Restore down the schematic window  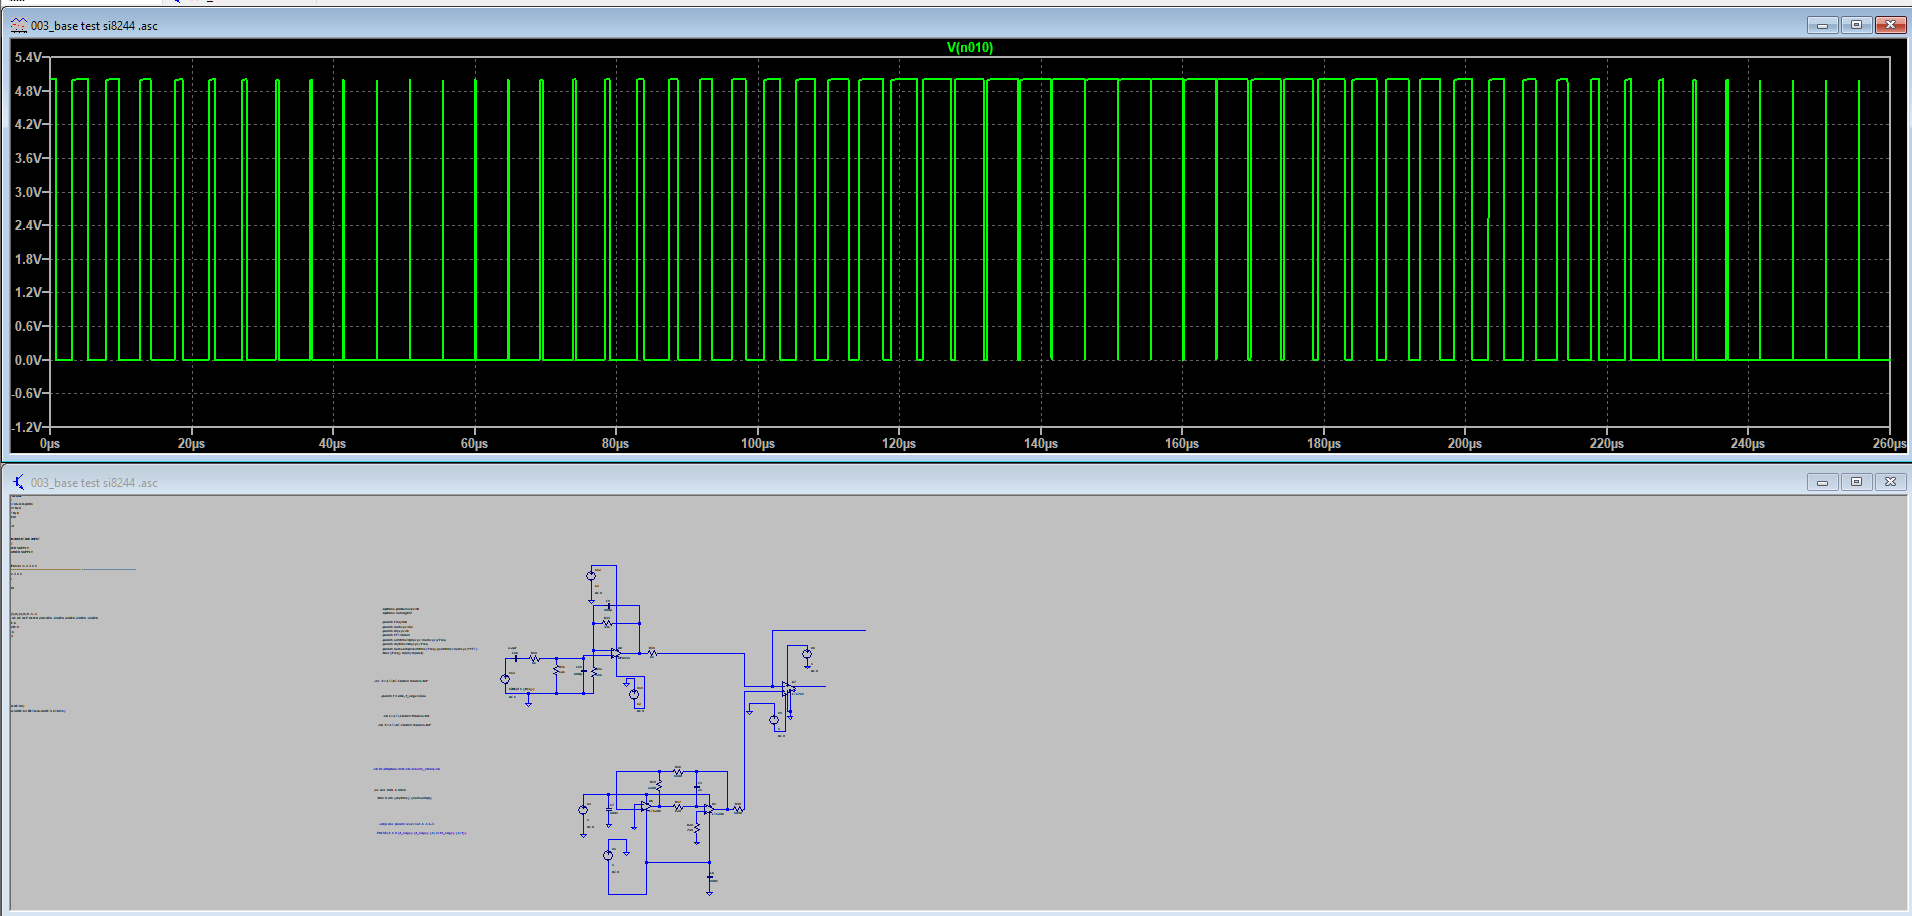tap(1856, 482)
